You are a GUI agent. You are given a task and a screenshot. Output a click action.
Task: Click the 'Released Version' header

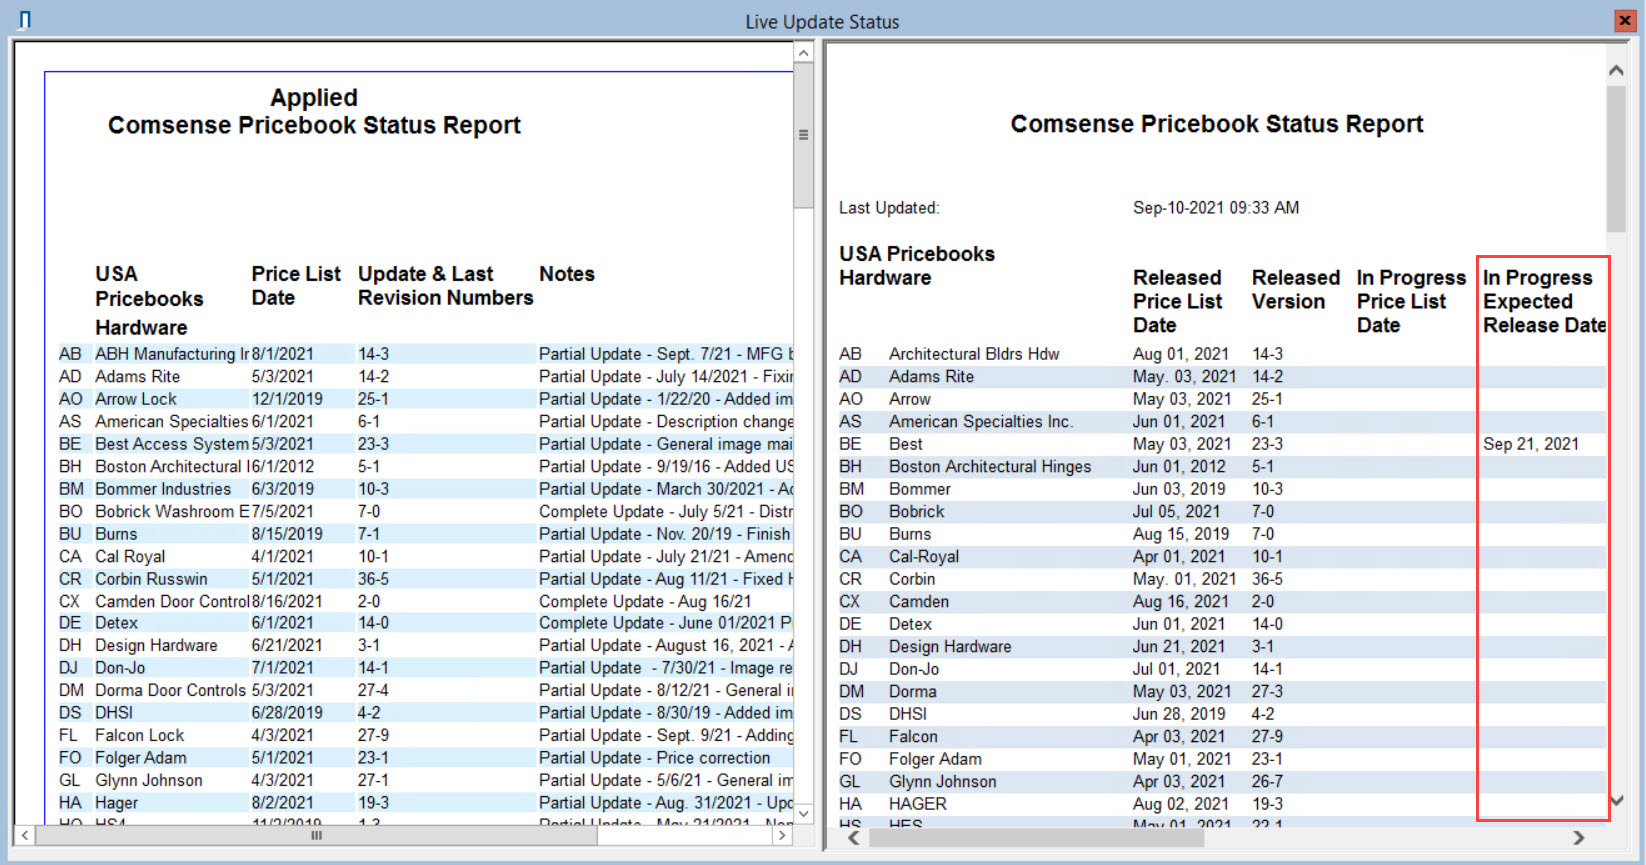click(x=1295, y=289)
